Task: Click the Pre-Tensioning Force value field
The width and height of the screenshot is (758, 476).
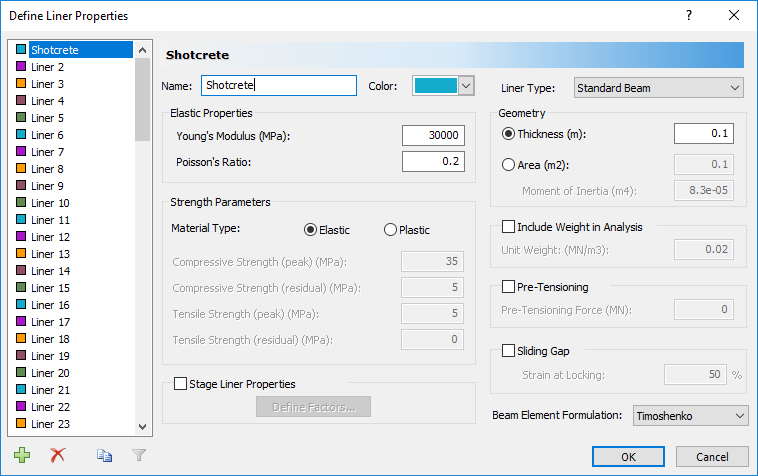Action: point(704,309)
